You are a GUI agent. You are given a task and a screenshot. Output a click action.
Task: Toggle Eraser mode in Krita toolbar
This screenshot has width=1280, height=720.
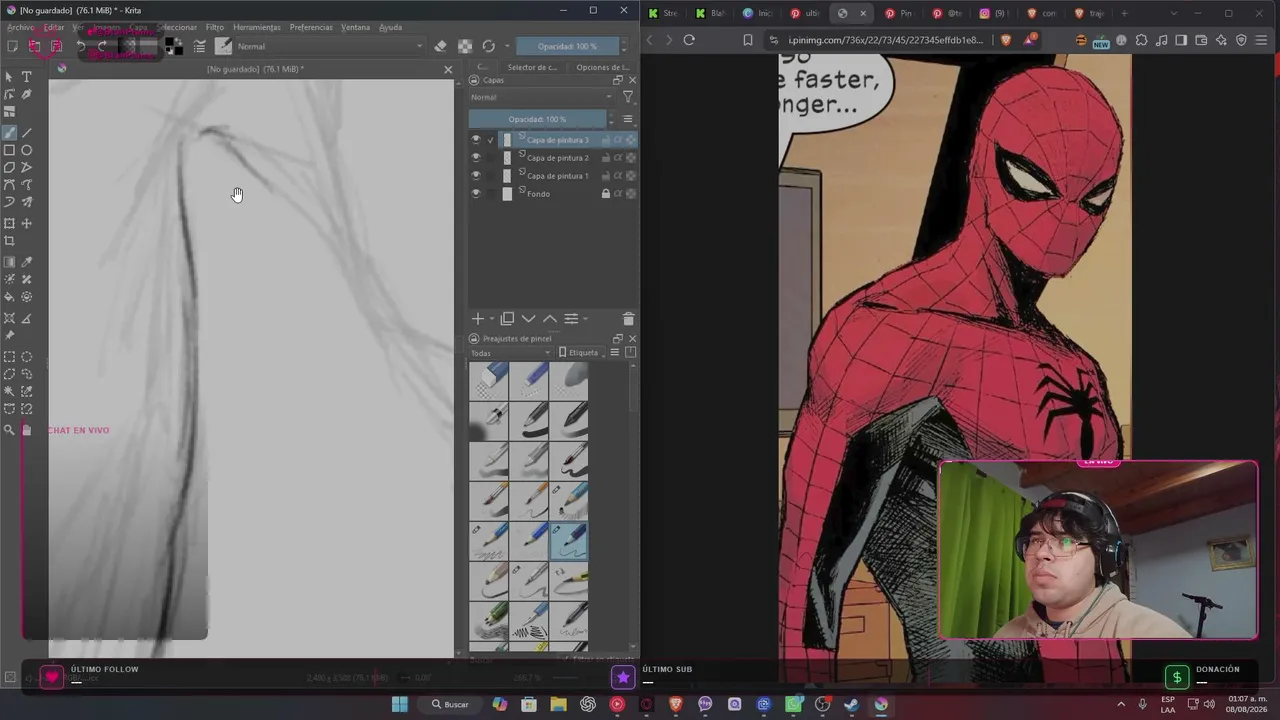click(440, 46)
